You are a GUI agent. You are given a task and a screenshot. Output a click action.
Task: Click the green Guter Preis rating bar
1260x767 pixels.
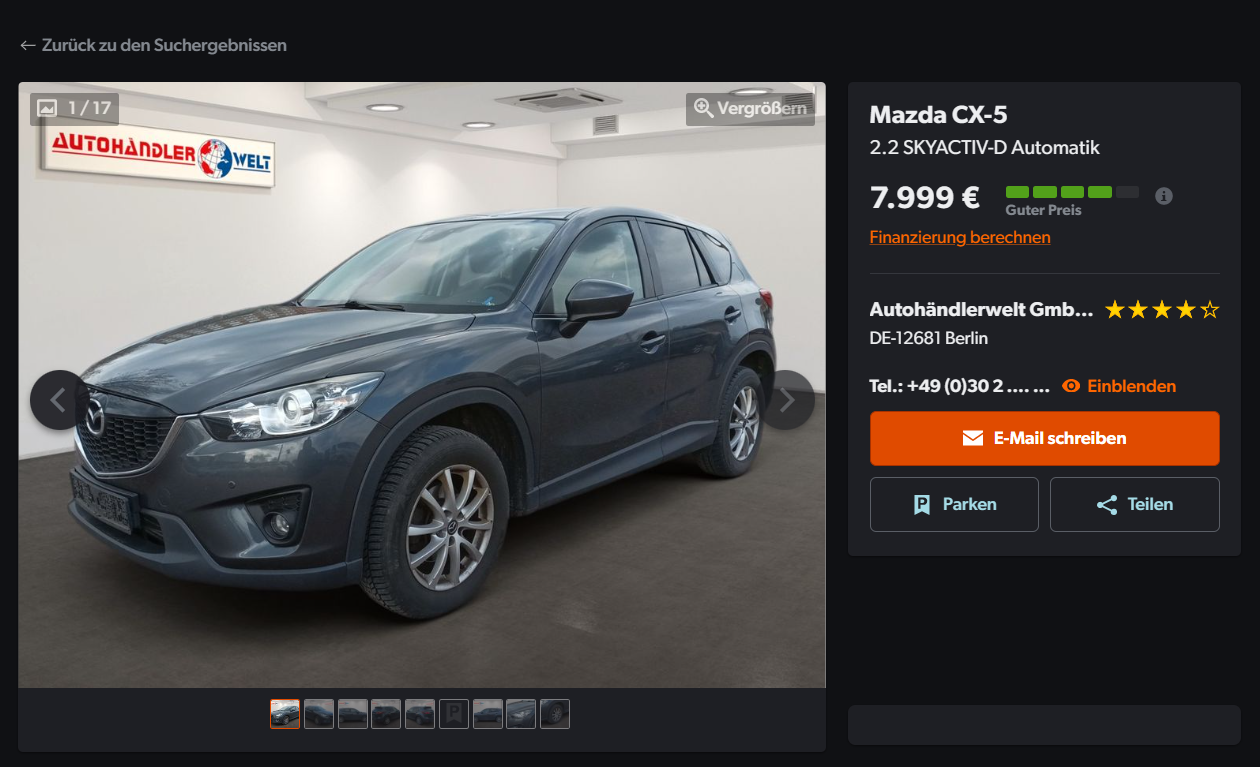(x=1072, y=192)
